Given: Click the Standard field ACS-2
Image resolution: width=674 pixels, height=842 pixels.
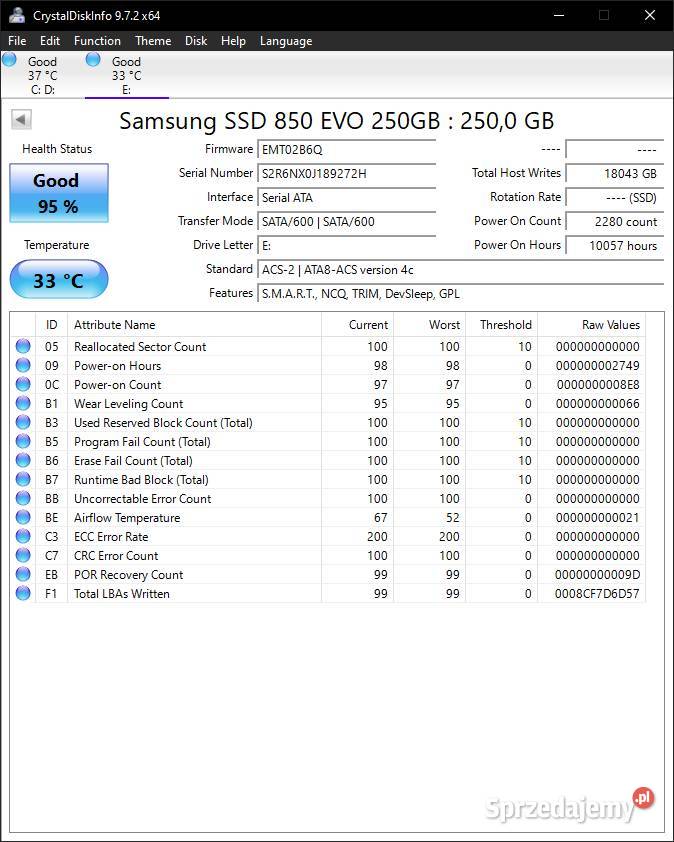Looking at the screenshot, I should [460, 270].
